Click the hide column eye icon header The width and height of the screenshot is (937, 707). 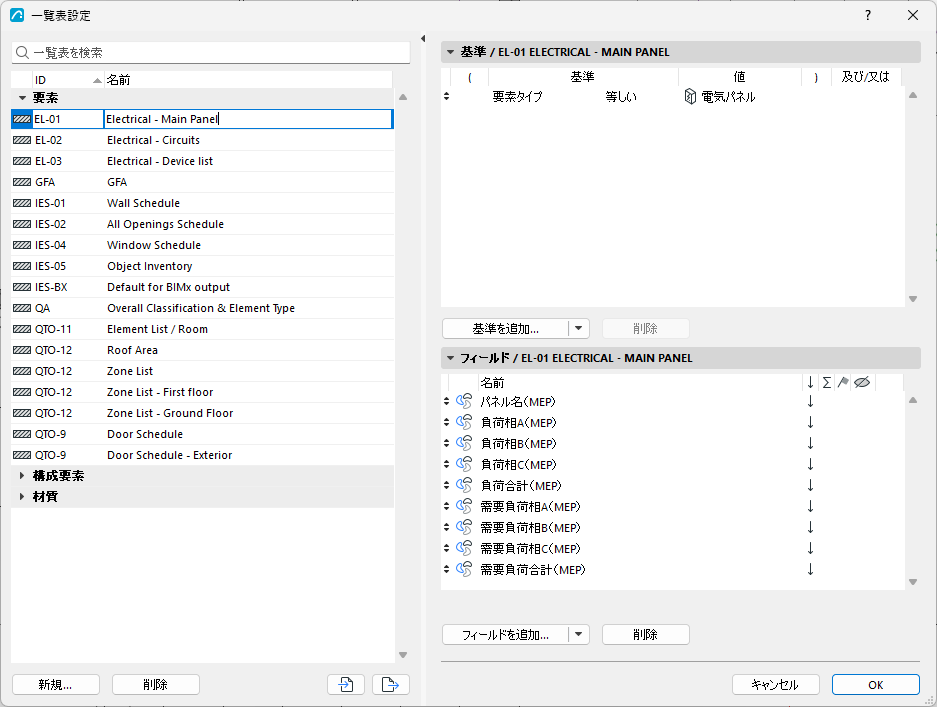[862, 382]
